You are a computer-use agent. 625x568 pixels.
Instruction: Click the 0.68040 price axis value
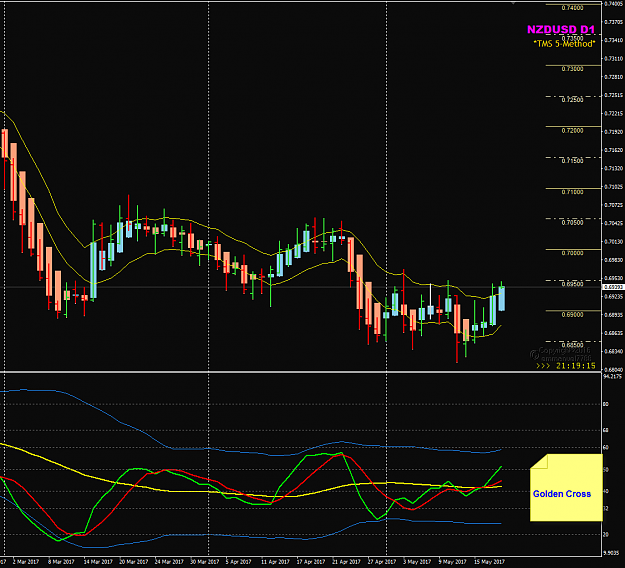click(x=614, y=369)
